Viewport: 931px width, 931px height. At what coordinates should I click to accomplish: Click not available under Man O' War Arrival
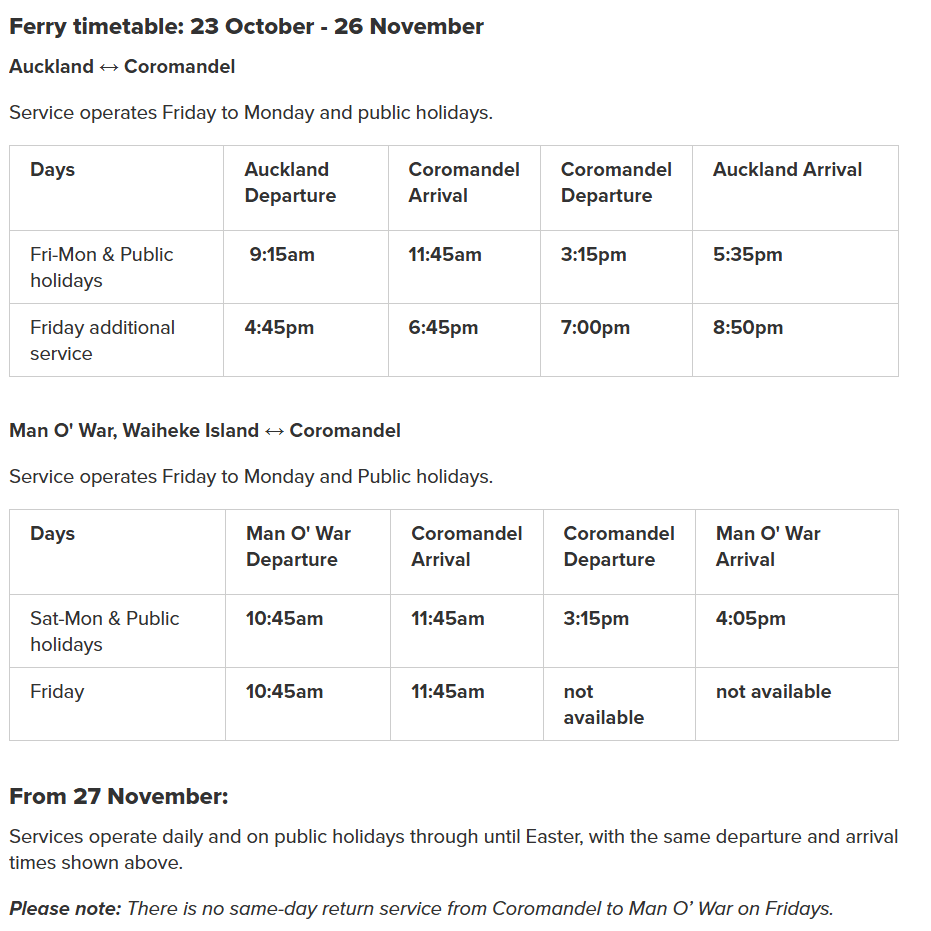[x=773, y=692]
